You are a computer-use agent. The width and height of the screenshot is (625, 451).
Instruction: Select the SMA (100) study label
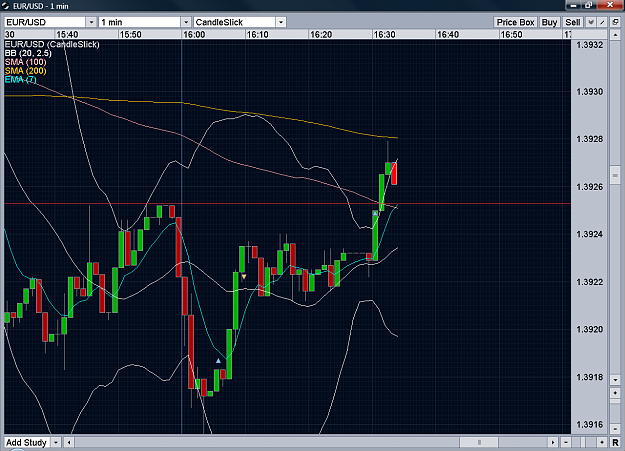(26, 62)
